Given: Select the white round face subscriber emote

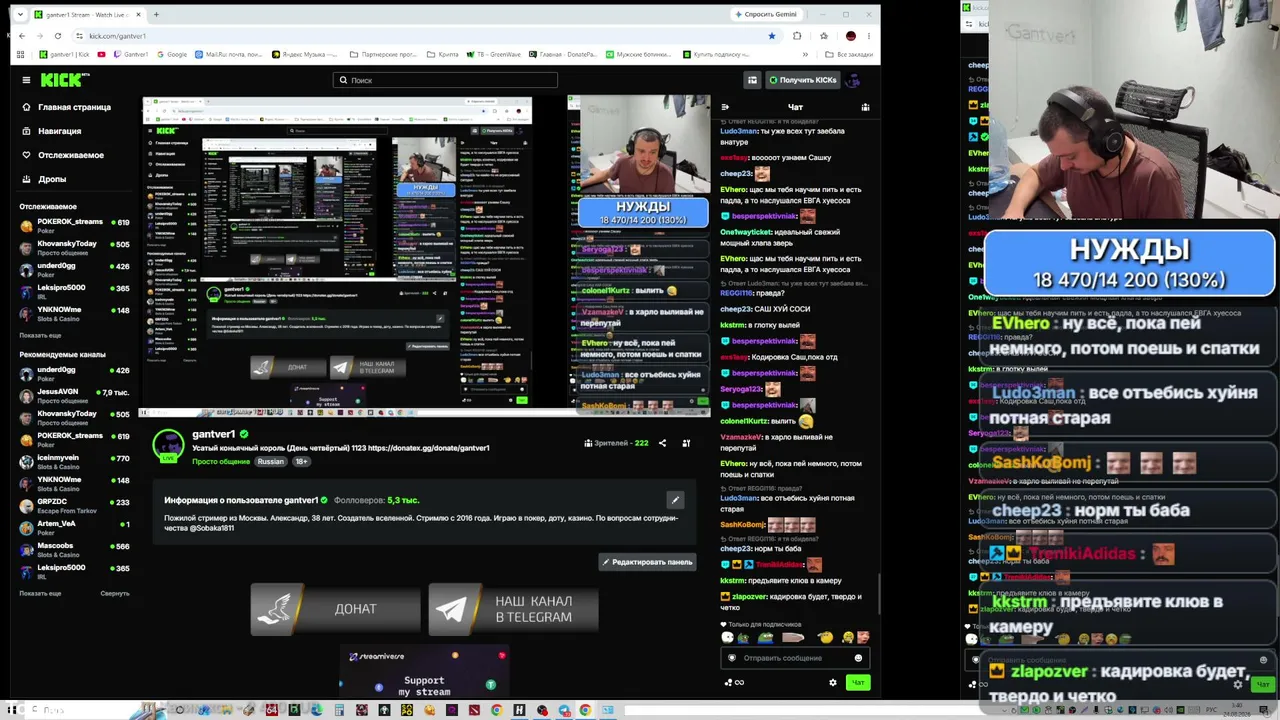Looking at the screenshot, I should [x=727, y=637].
